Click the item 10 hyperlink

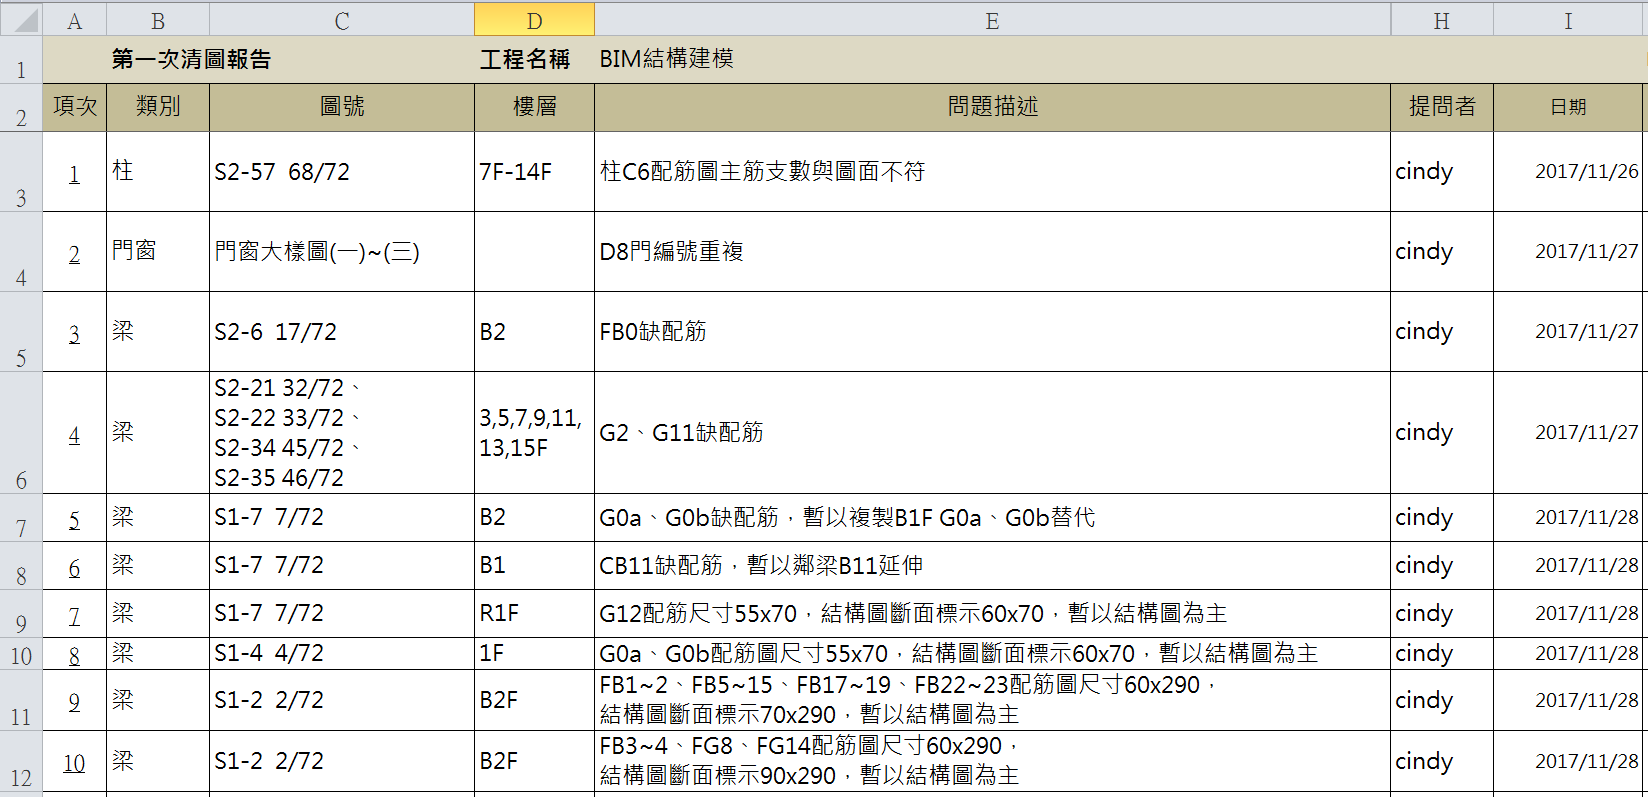click(74, 763)
